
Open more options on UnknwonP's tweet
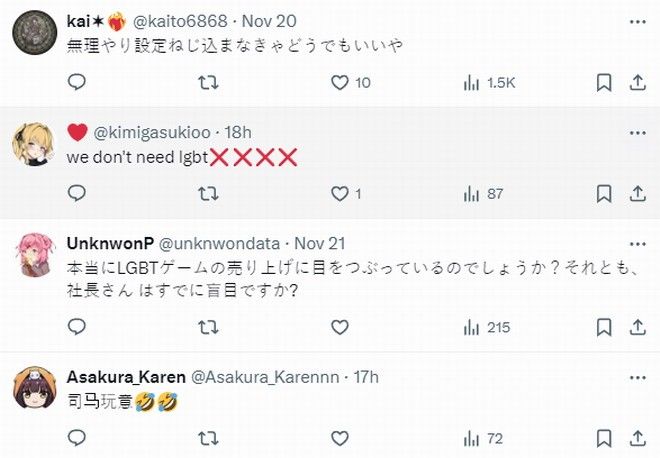coord(635,243)
